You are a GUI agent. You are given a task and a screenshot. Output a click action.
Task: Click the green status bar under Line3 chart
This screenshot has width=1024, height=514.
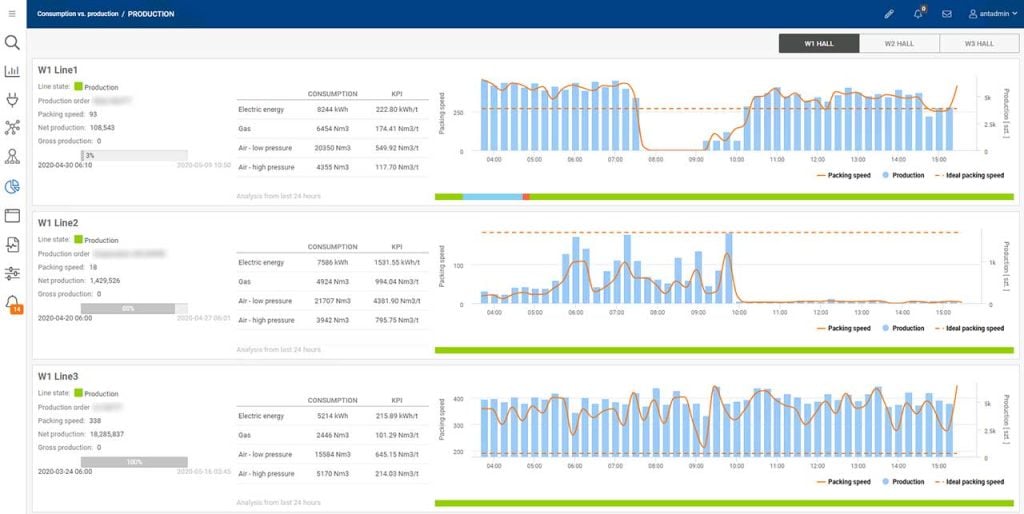pos(724,504)
